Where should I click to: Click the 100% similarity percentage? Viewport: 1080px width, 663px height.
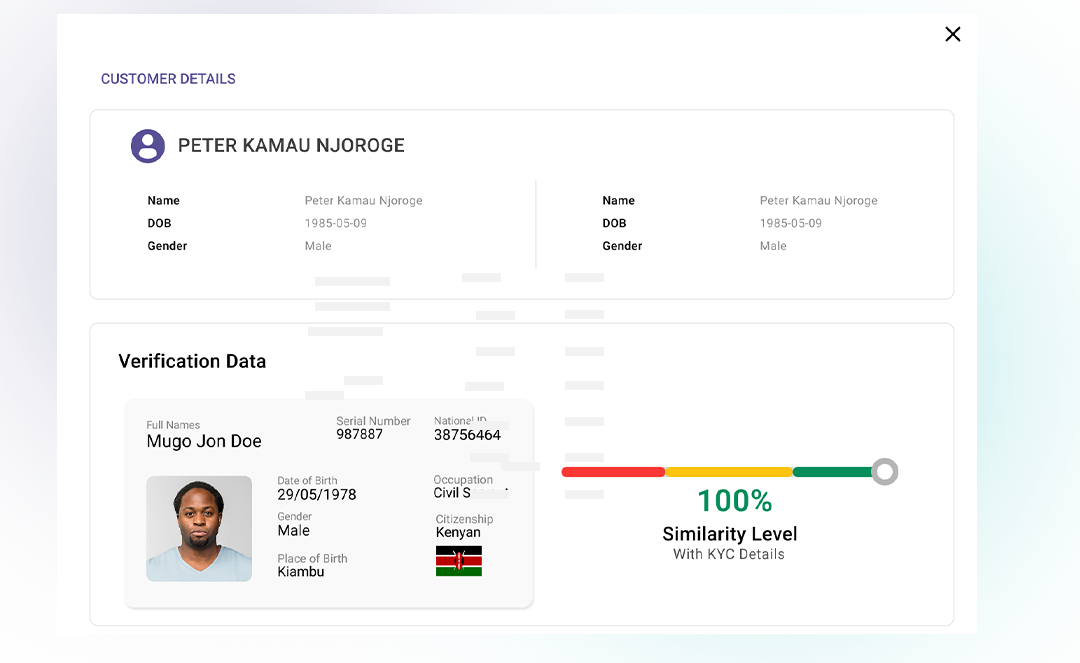(735, 501)
